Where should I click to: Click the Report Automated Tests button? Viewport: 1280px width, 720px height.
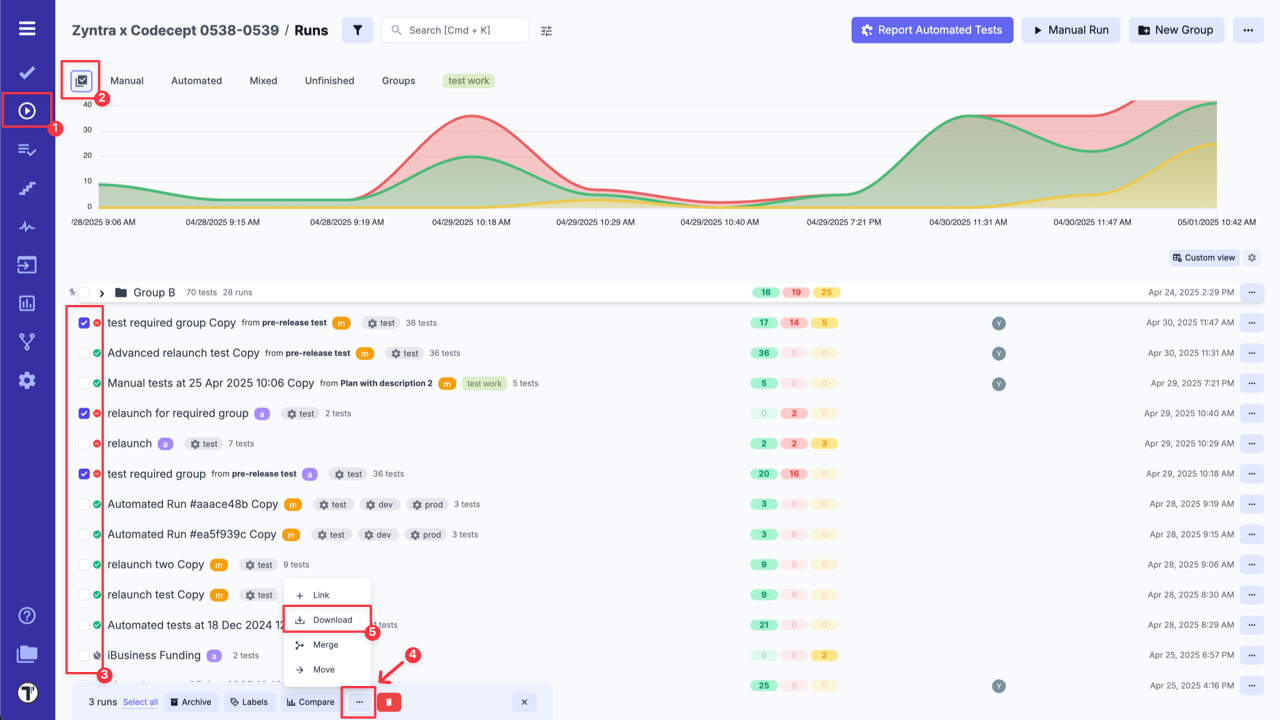(932, 30)
